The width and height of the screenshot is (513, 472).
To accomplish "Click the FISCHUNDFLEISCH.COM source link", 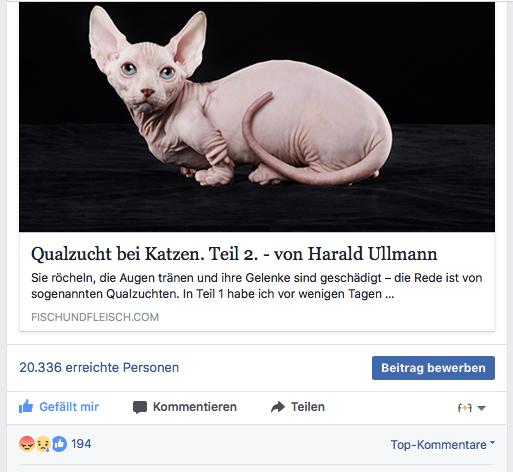I will click(95, 317).
